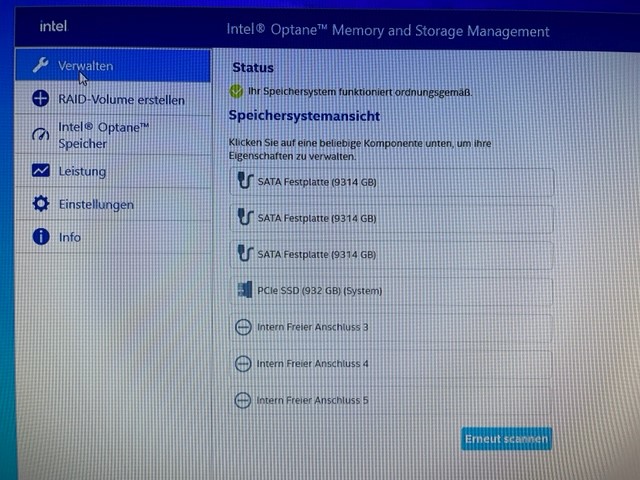Open the Verwalten section
Screen dimensions: 640x480
(x=113, y=65)
